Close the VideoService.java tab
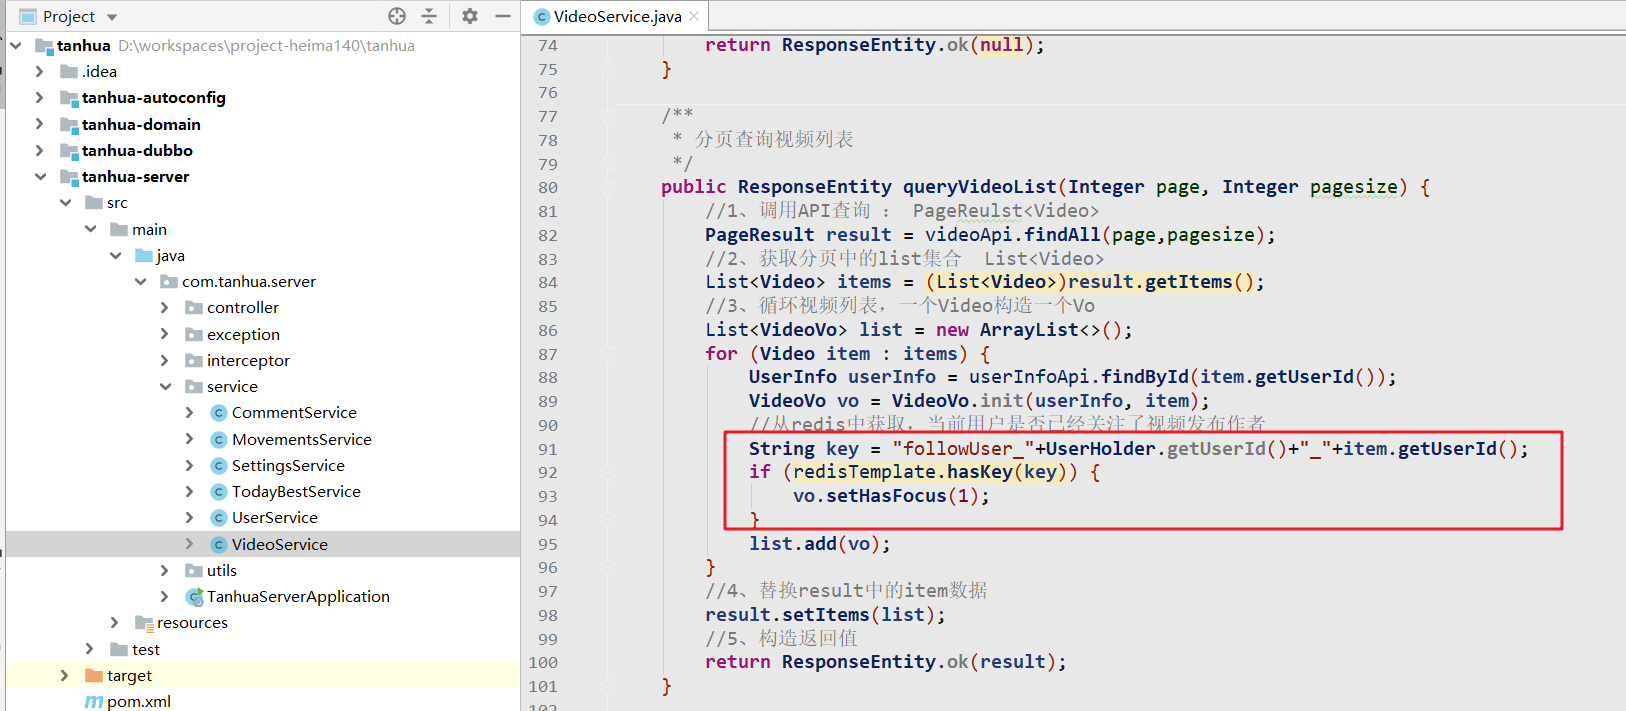The image size is (1626, 711). pos(694,16)
